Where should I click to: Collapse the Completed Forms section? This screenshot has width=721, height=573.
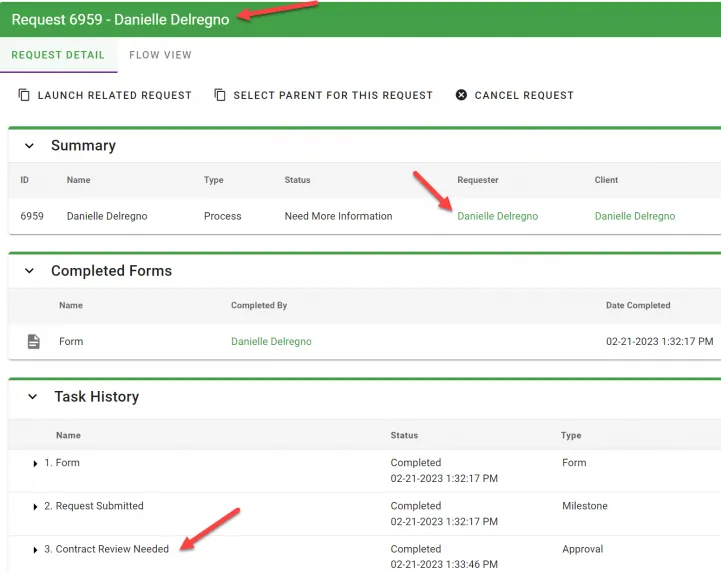(x=29, y=271)
